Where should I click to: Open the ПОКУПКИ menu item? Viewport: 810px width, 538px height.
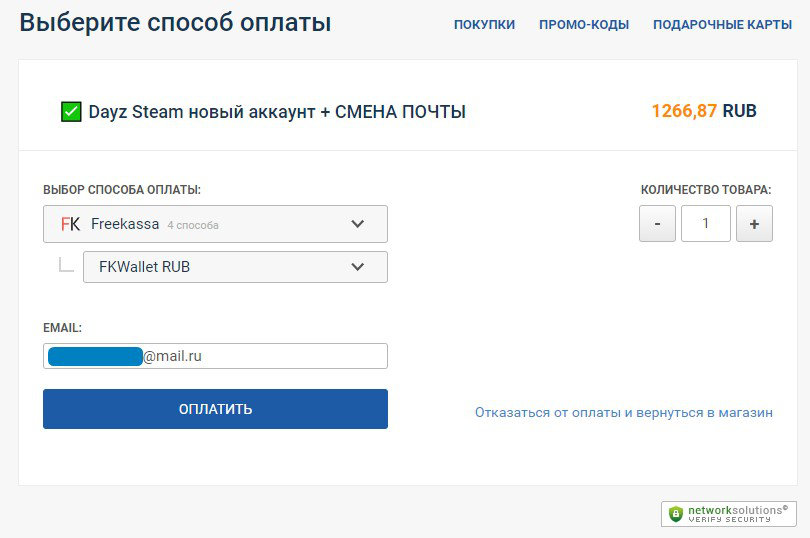(x=484, y=25)
